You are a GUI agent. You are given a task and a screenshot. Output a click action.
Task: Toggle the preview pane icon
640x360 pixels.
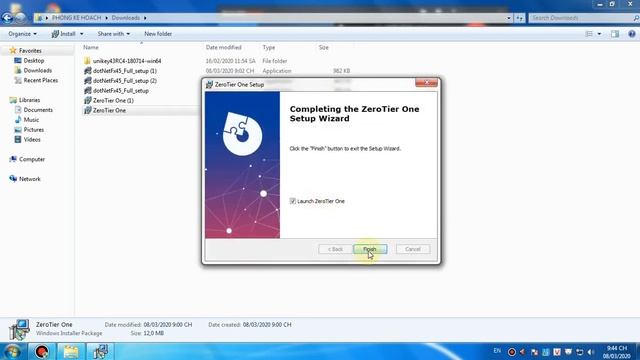pos(615,34)
